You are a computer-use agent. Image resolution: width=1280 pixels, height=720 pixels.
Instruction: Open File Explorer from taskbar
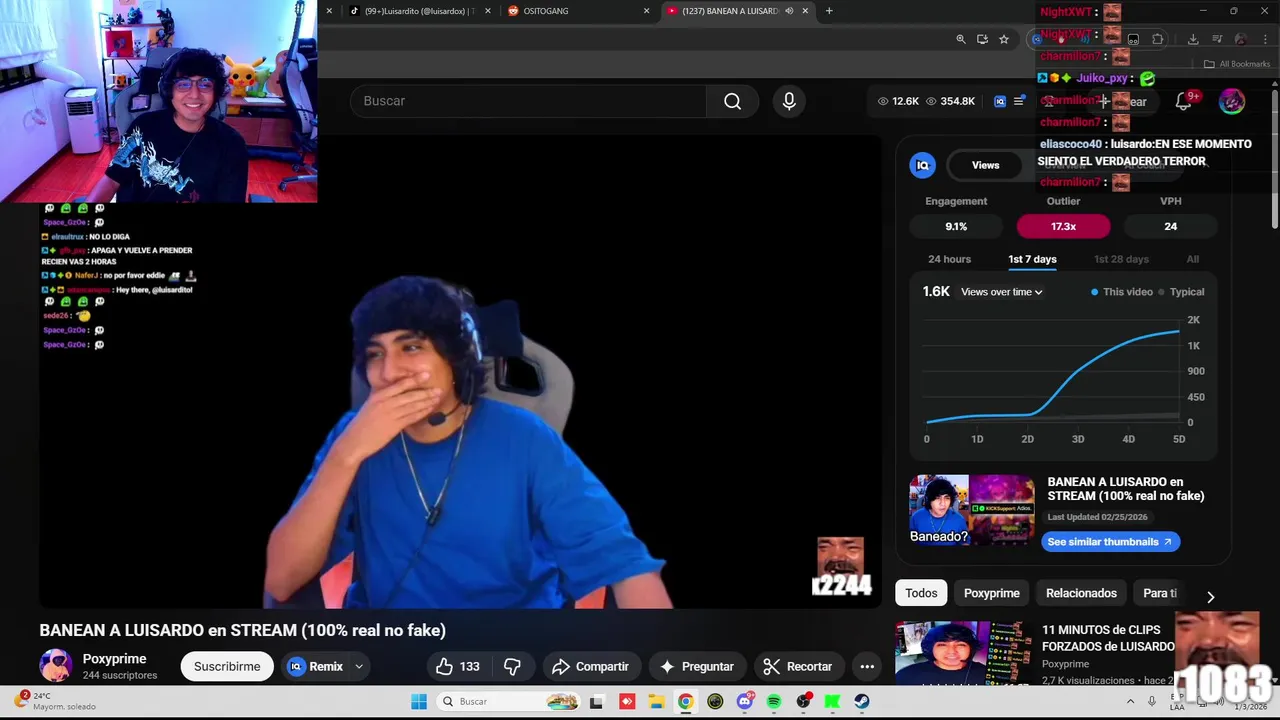click(x=656, y=701)
